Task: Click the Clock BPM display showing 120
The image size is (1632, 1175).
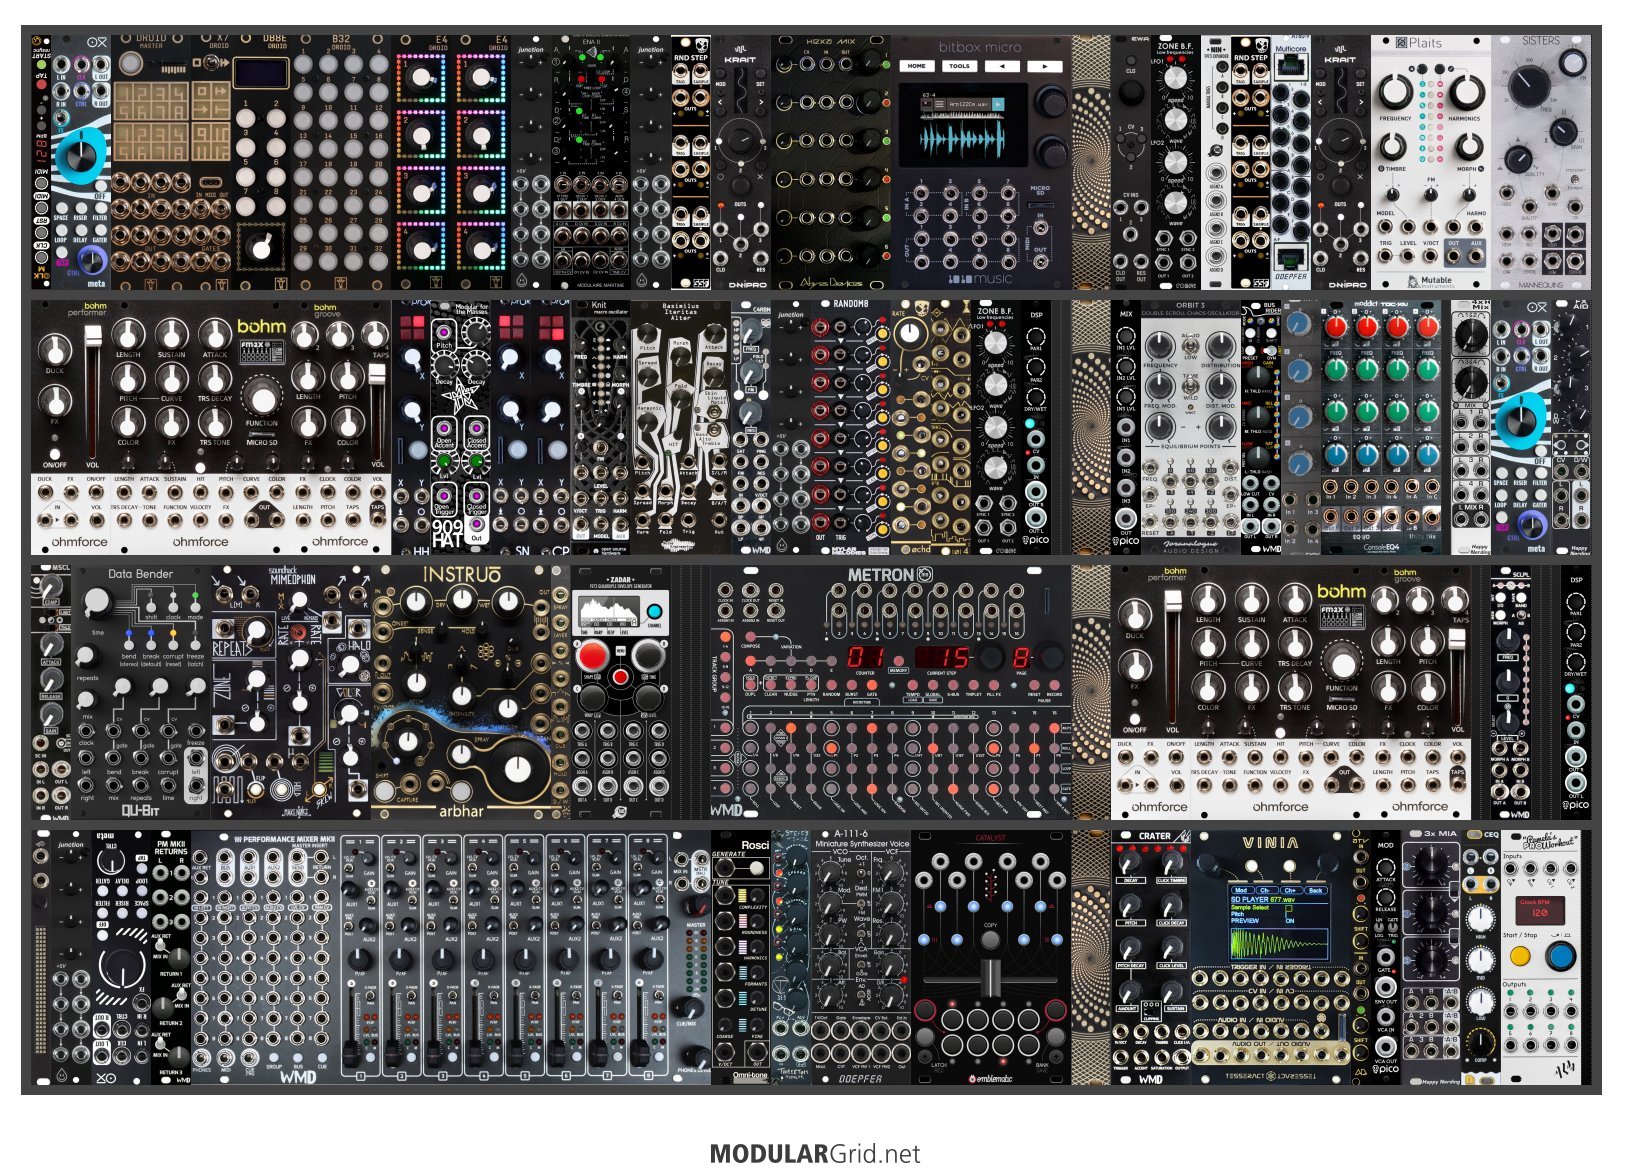Action: [x=1539, y=911]
